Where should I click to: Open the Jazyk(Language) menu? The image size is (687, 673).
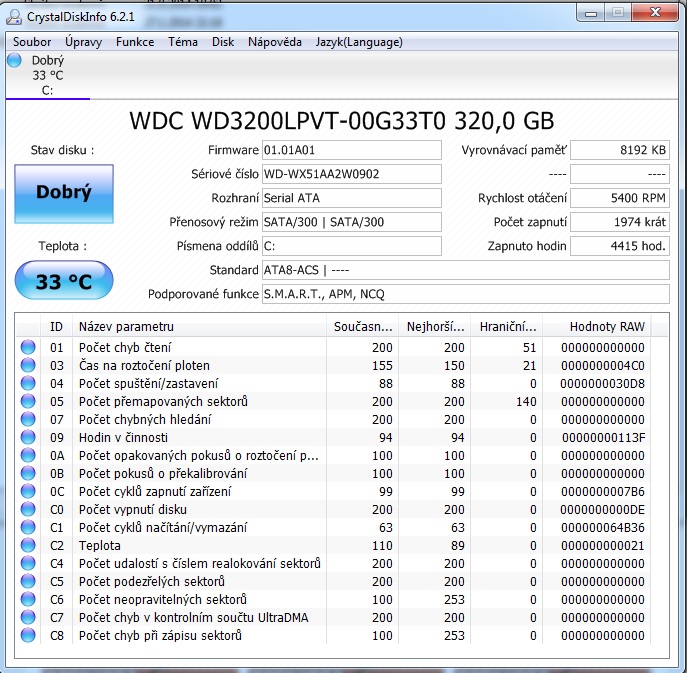coord(359,42)
